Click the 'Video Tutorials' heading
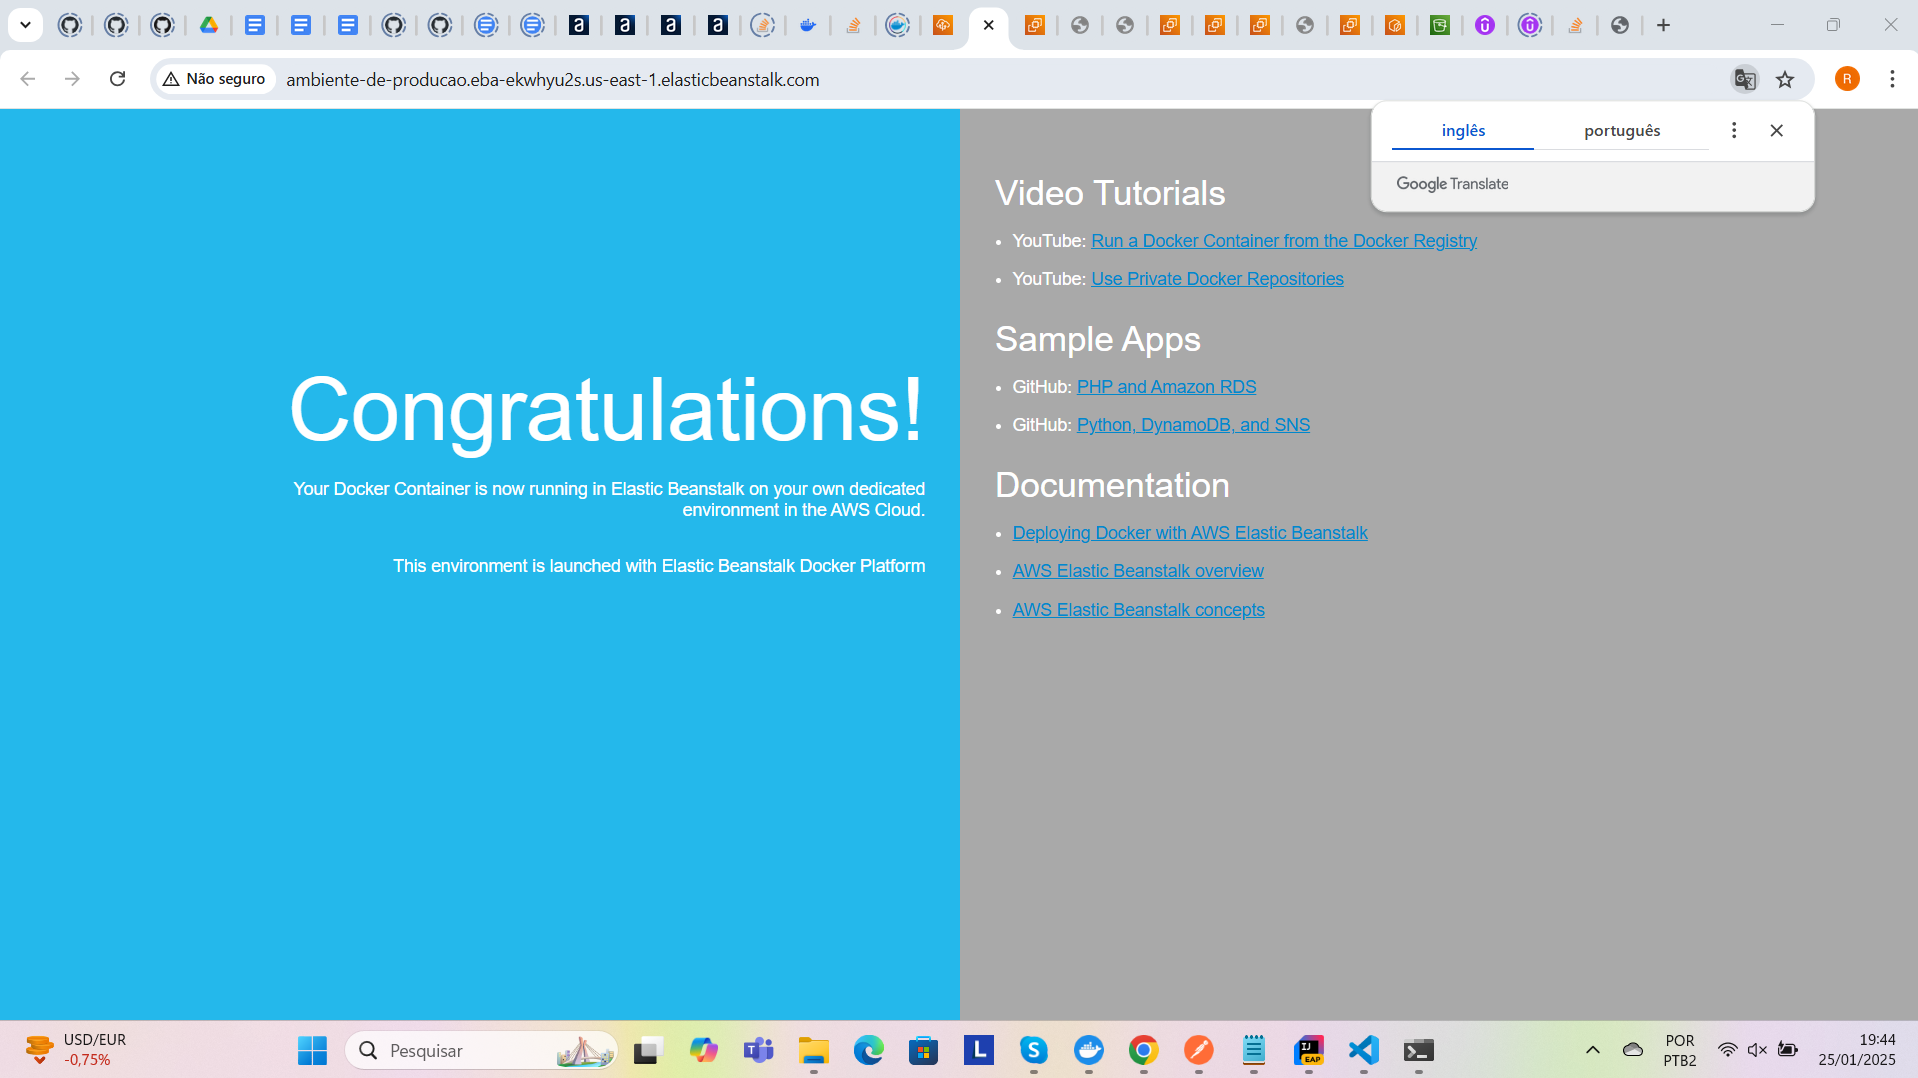The height and width of the screenshot is (1078, 1918). (x=1110, y=193)
